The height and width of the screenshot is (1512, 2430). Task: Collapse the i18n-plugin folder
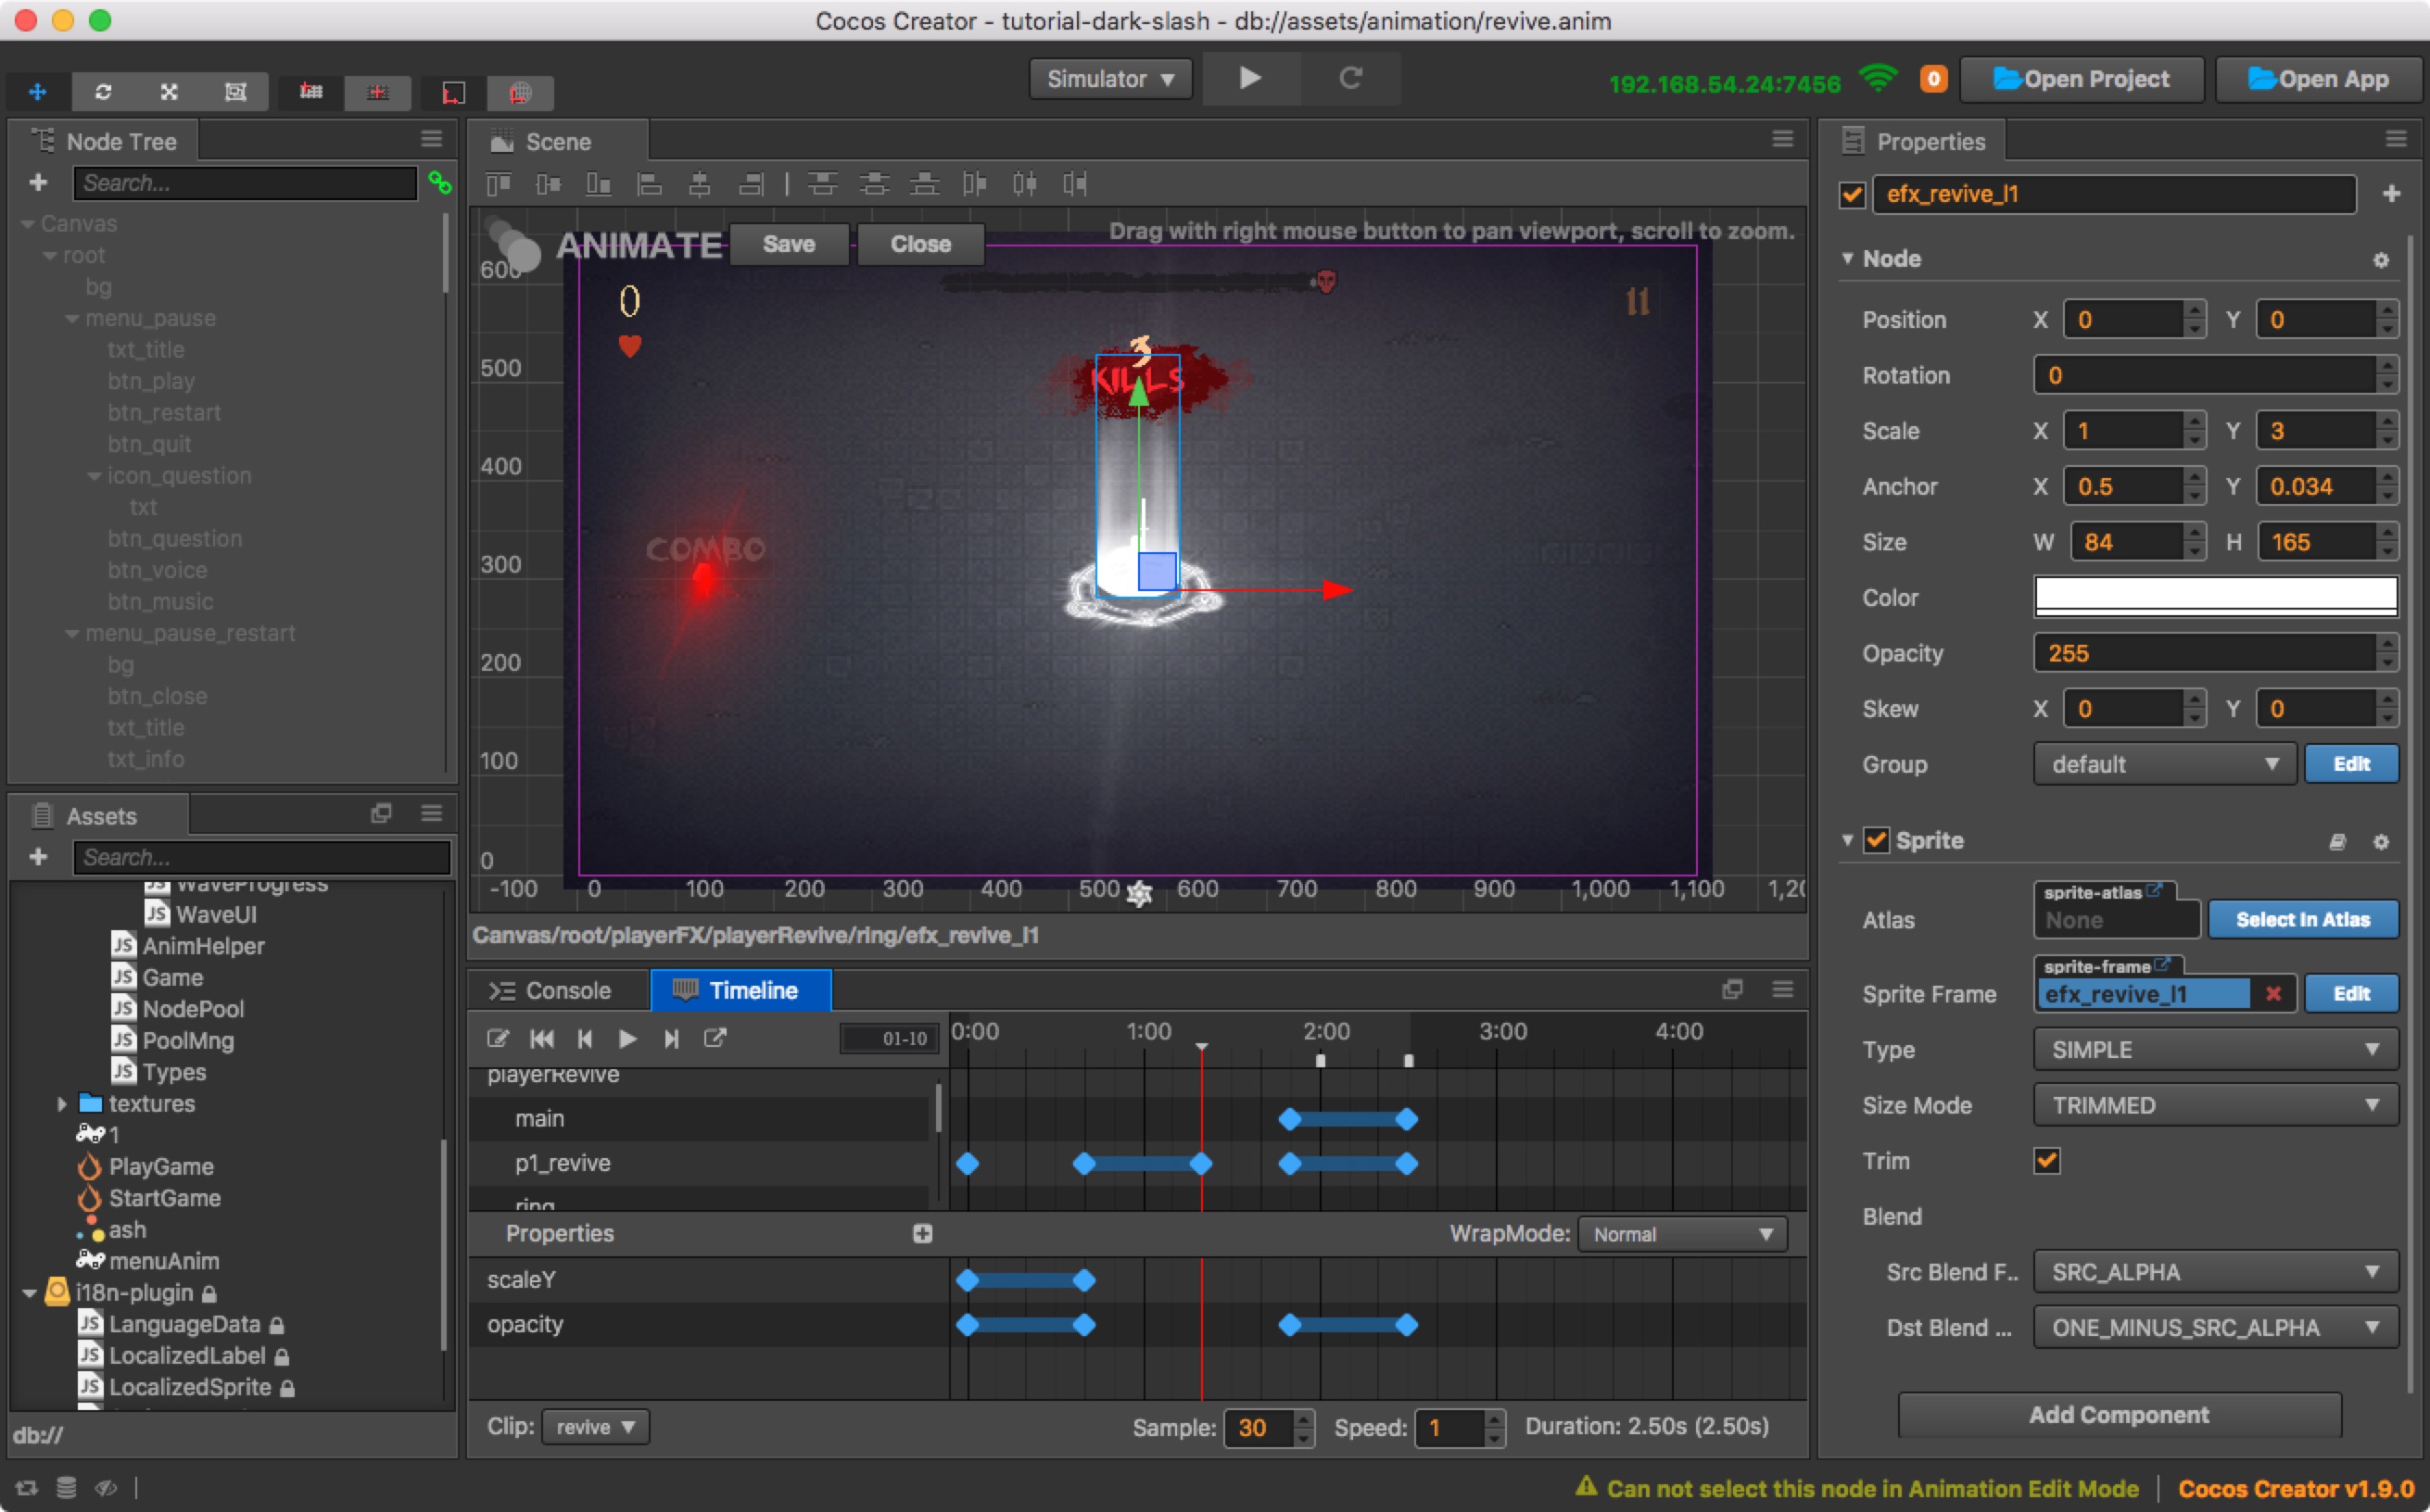[x=29, y=1293]
